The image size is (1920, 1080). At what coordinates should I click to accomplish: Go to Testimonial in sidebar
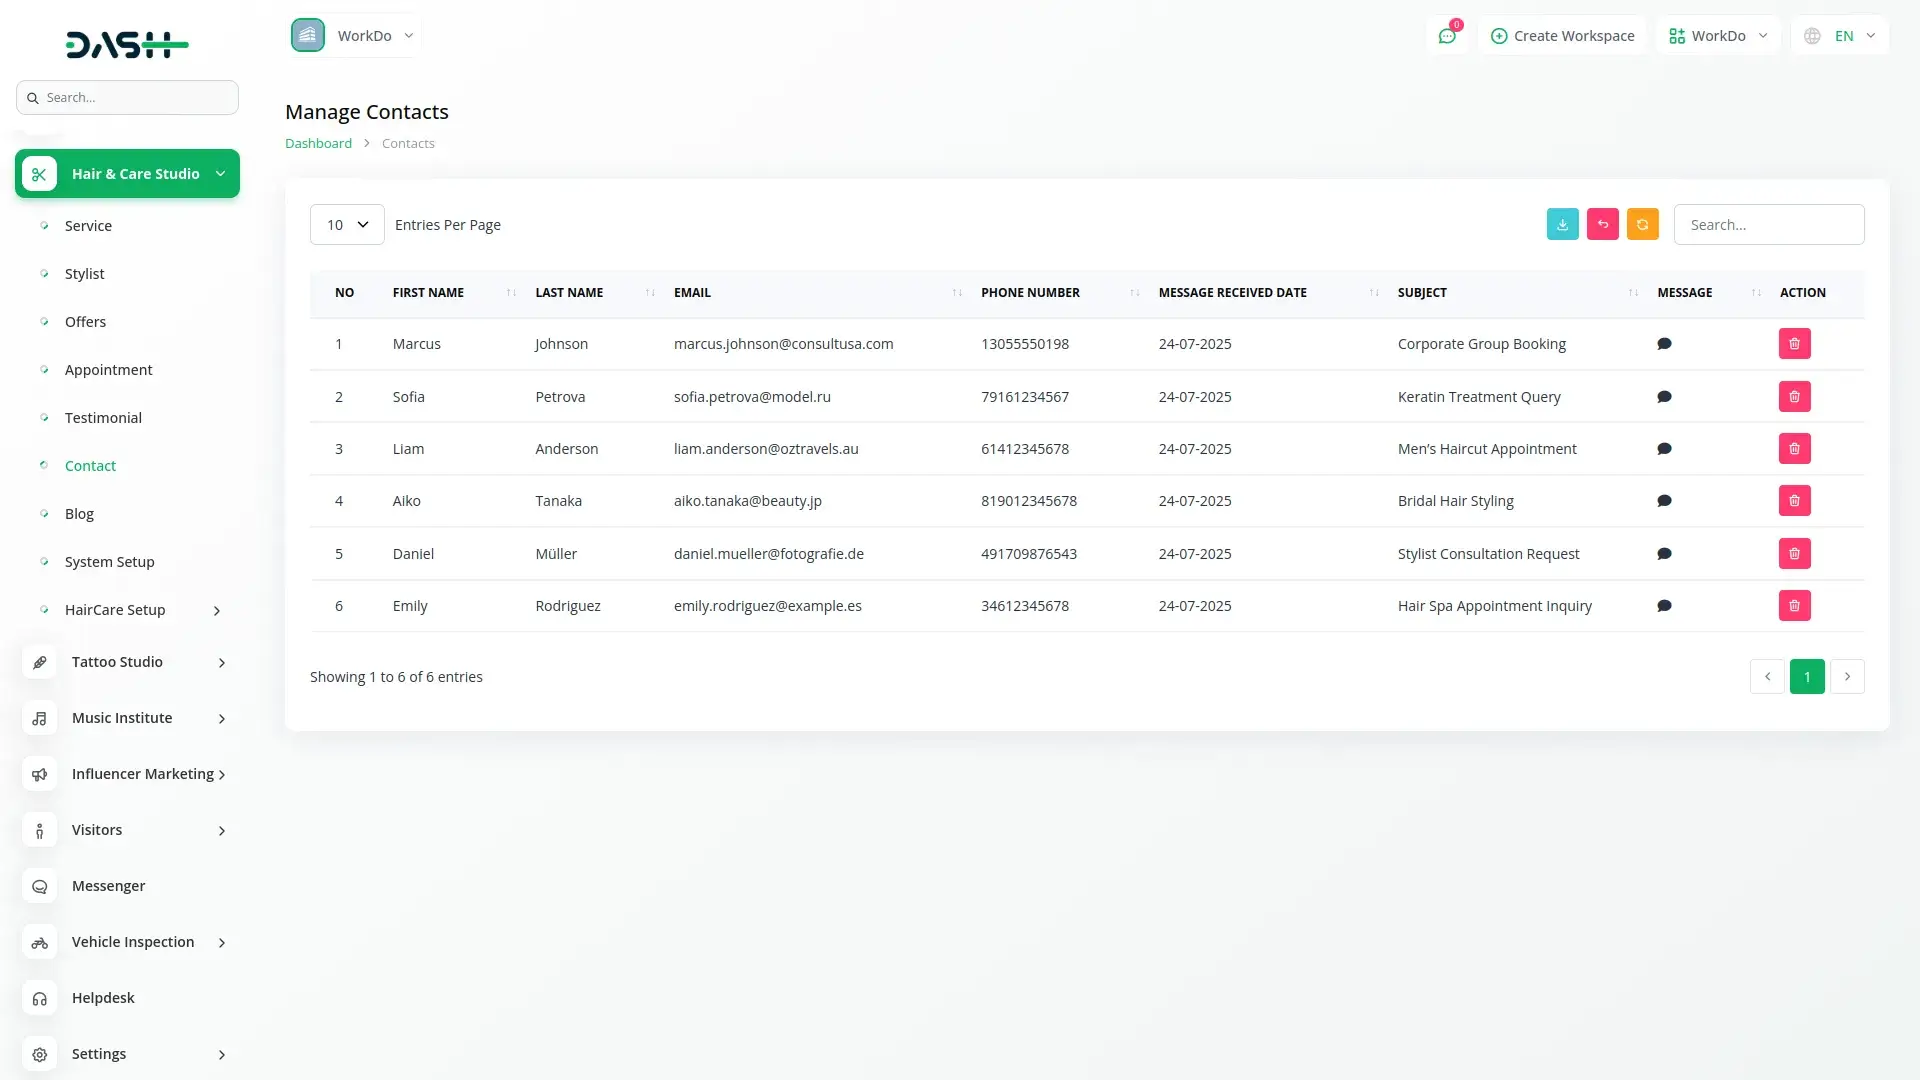(103, 418)
